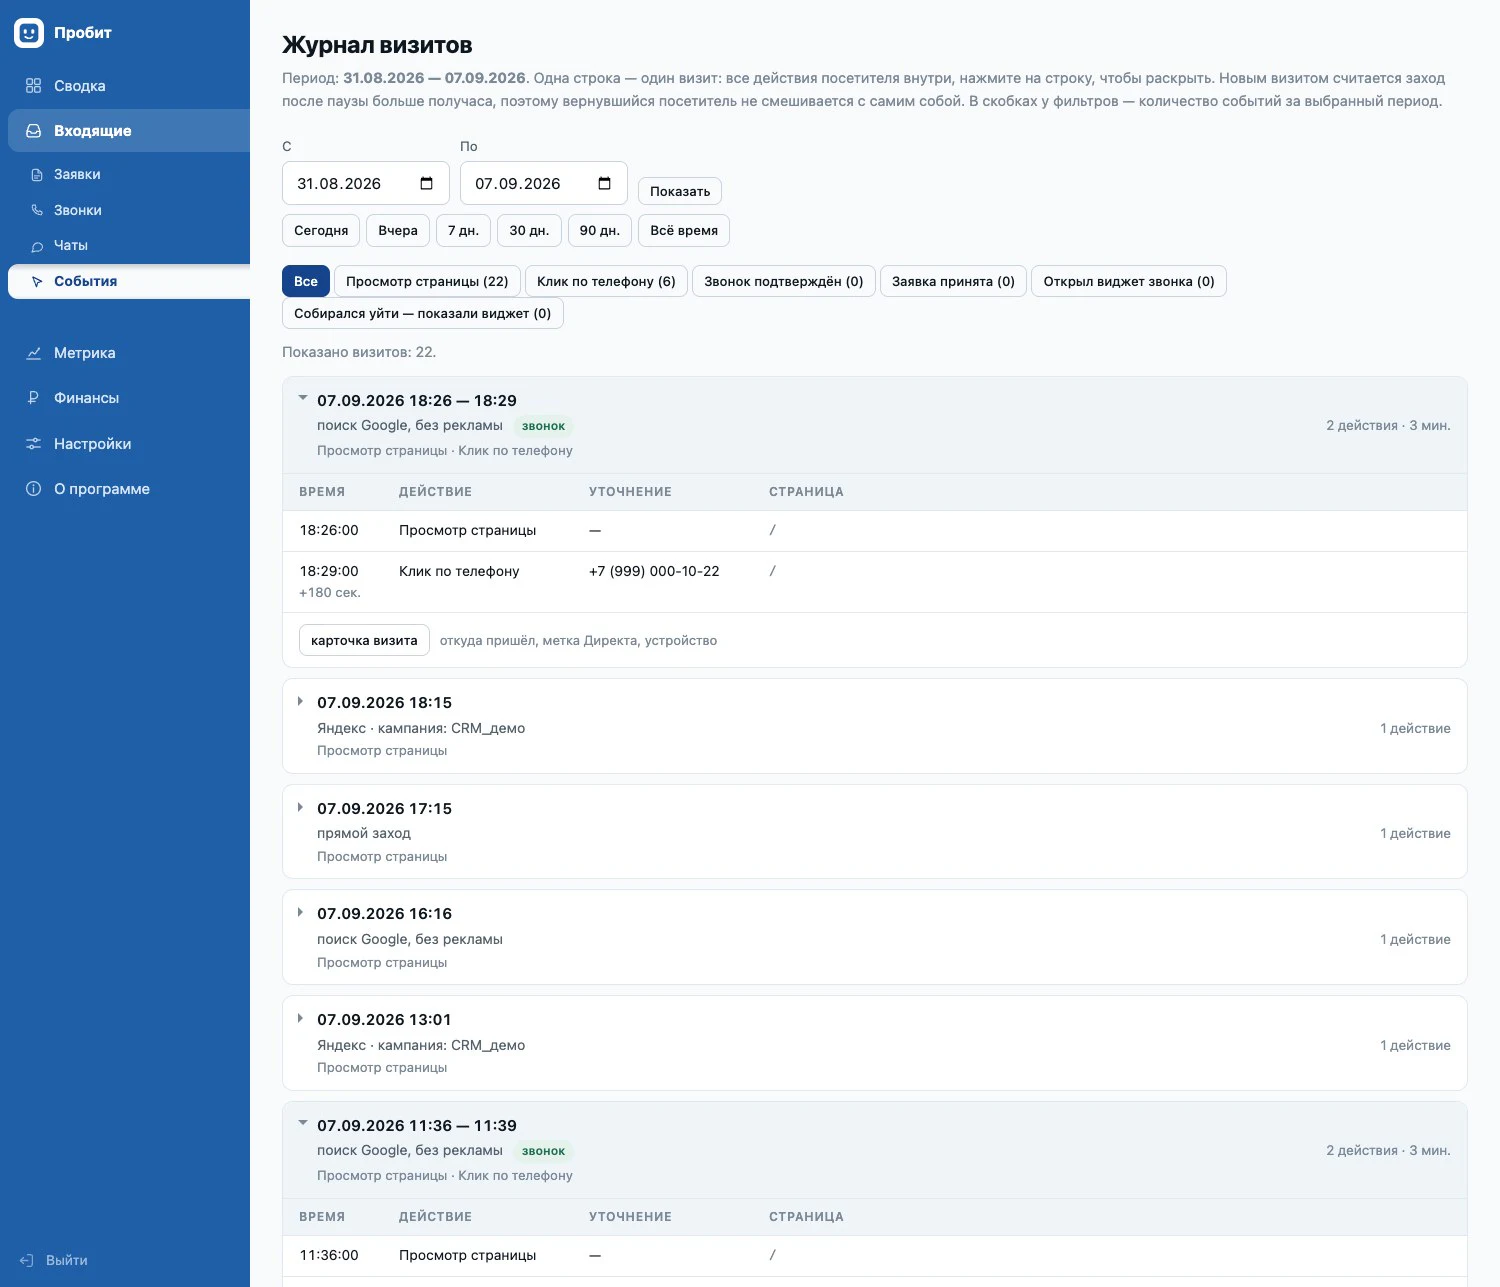The width and height of the screenshot is (1500, 1287).
Task: Click the Финансы ruble icon
Action: 33,398
